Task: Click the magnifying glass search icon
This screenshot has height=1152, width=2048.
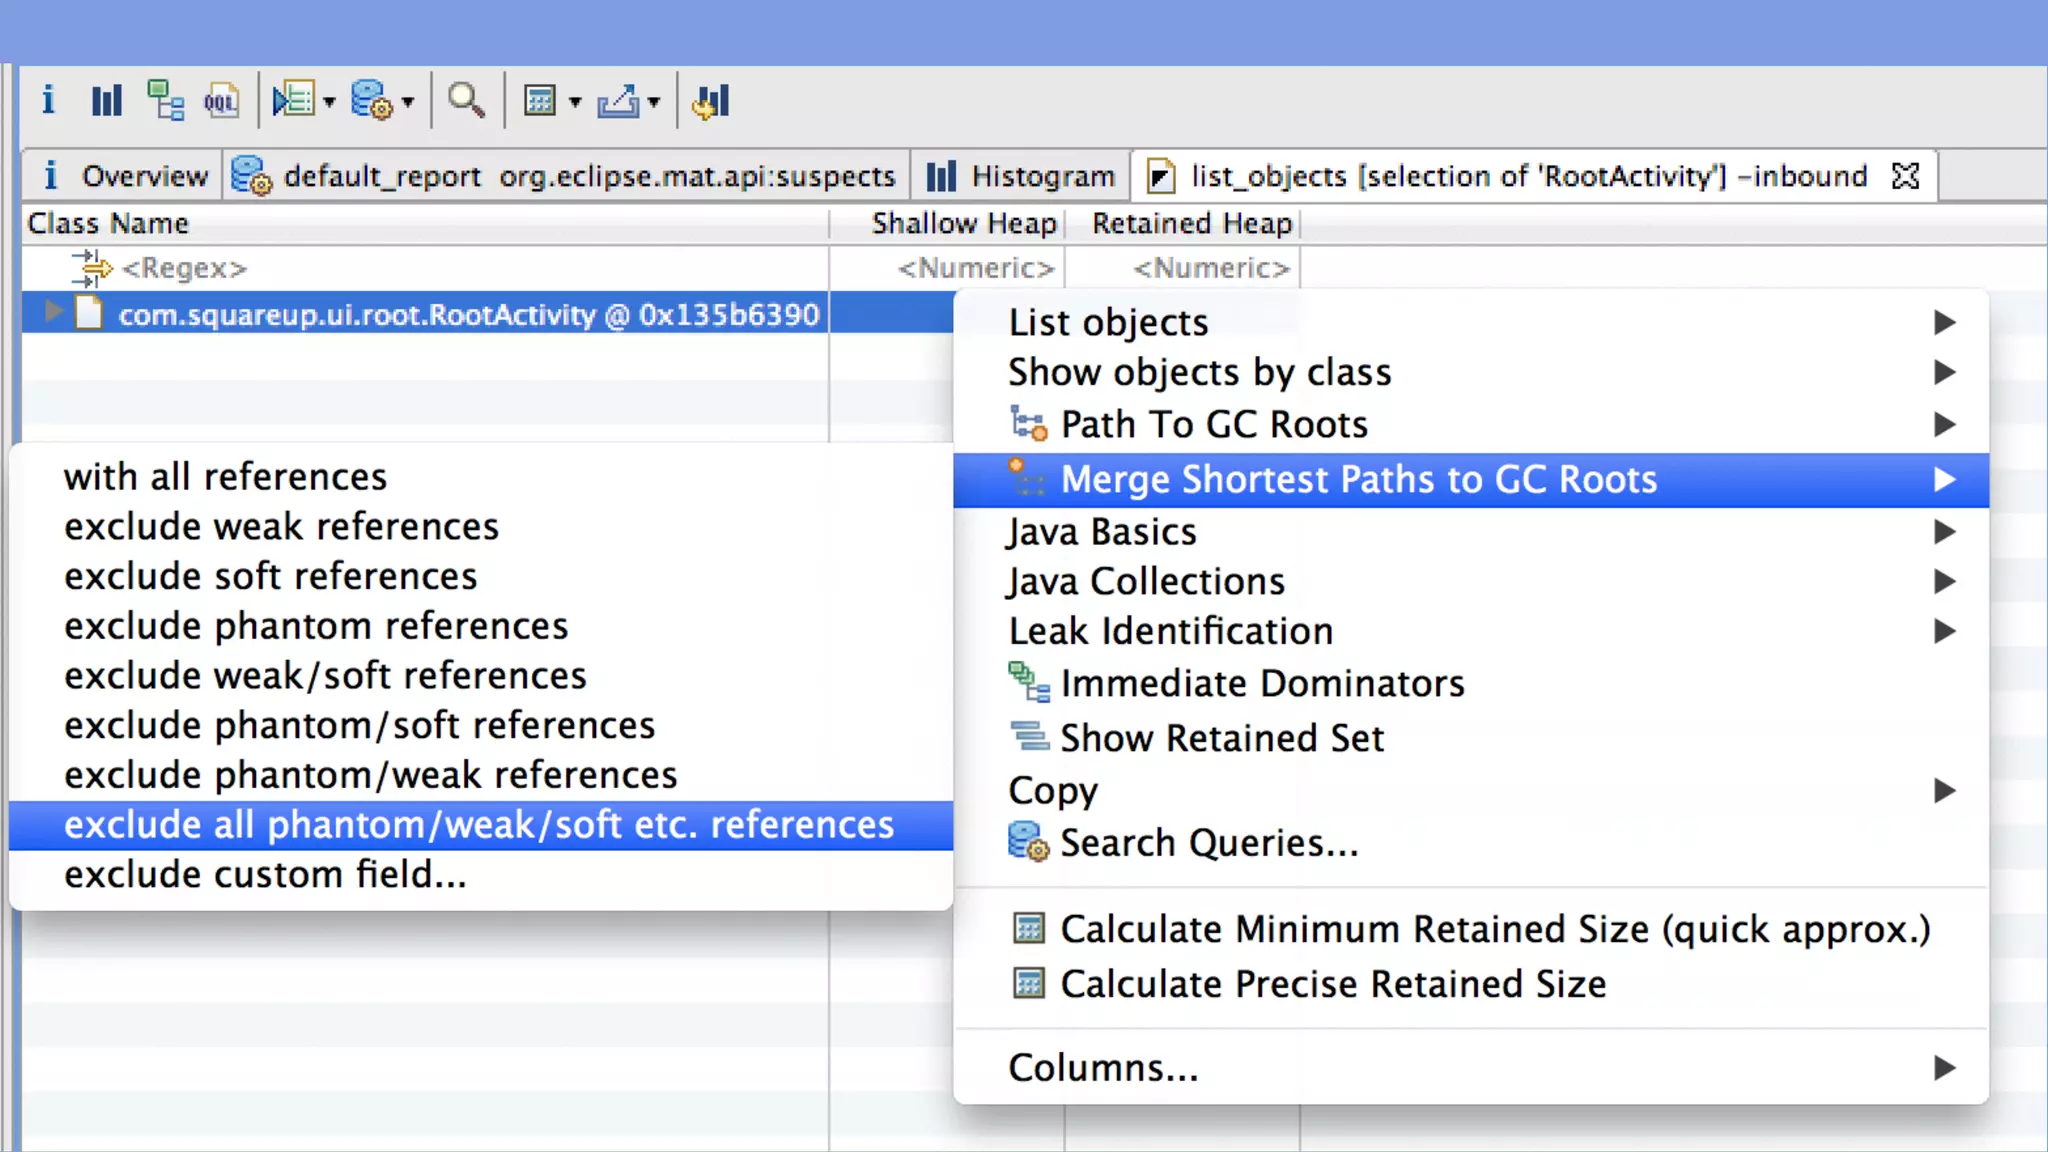Action: click(x=466, y=101)
